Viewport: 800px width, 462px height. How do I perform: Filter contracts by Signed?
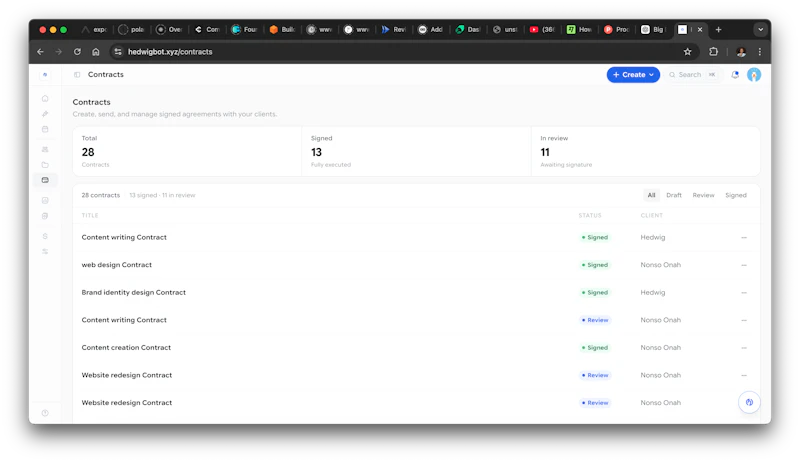(x=736, y=195)
